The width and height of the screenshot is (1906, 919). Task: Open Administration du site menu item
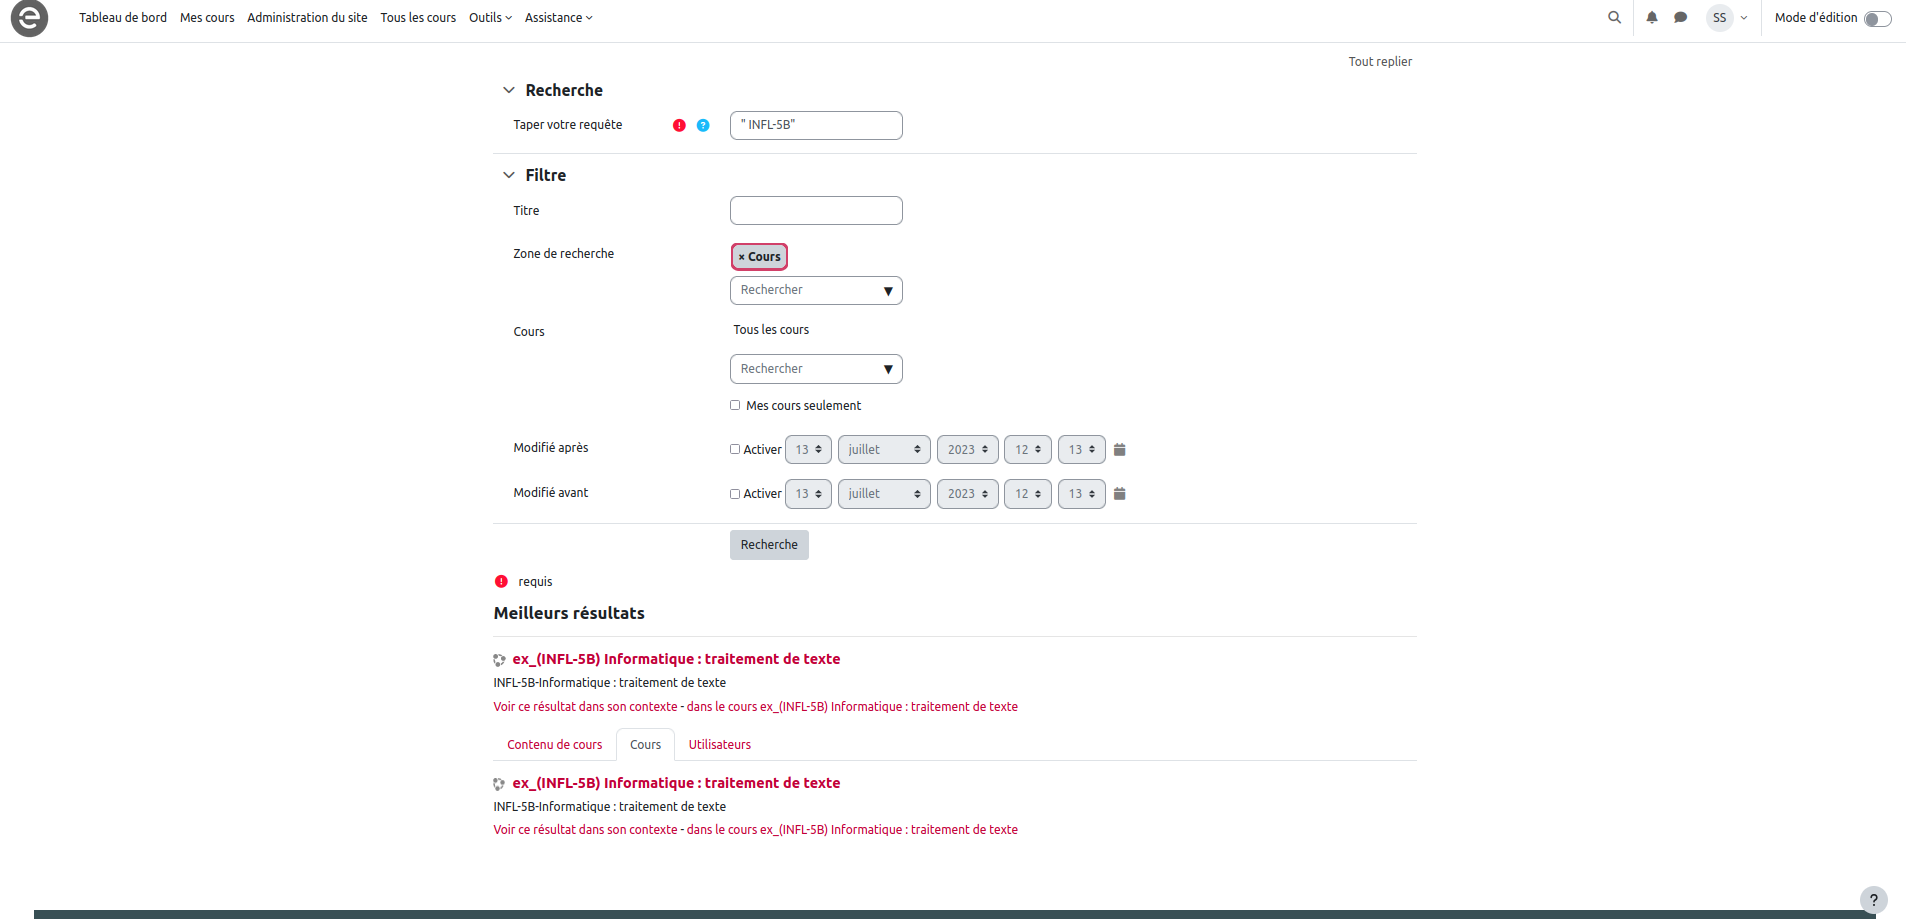(x=307, y=18)
